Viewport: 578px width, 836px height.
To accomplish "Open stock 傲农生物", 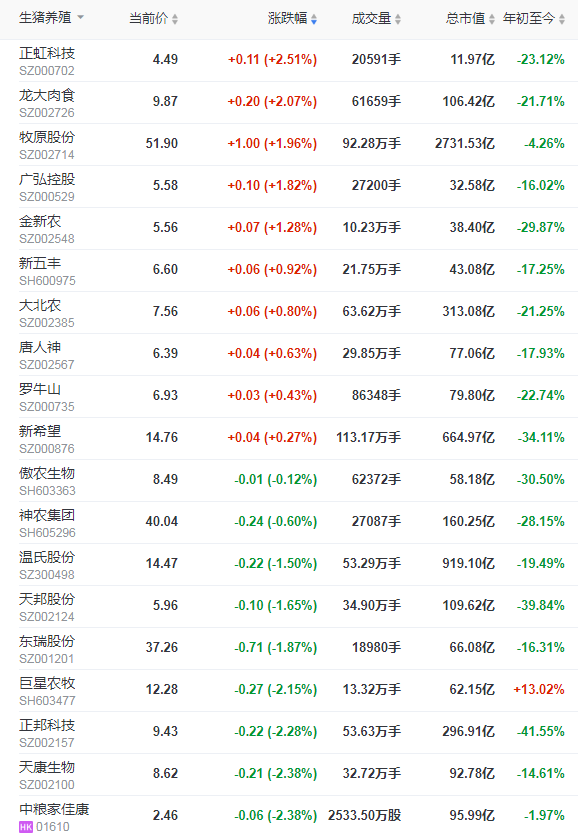I will (x=47, y=473).
